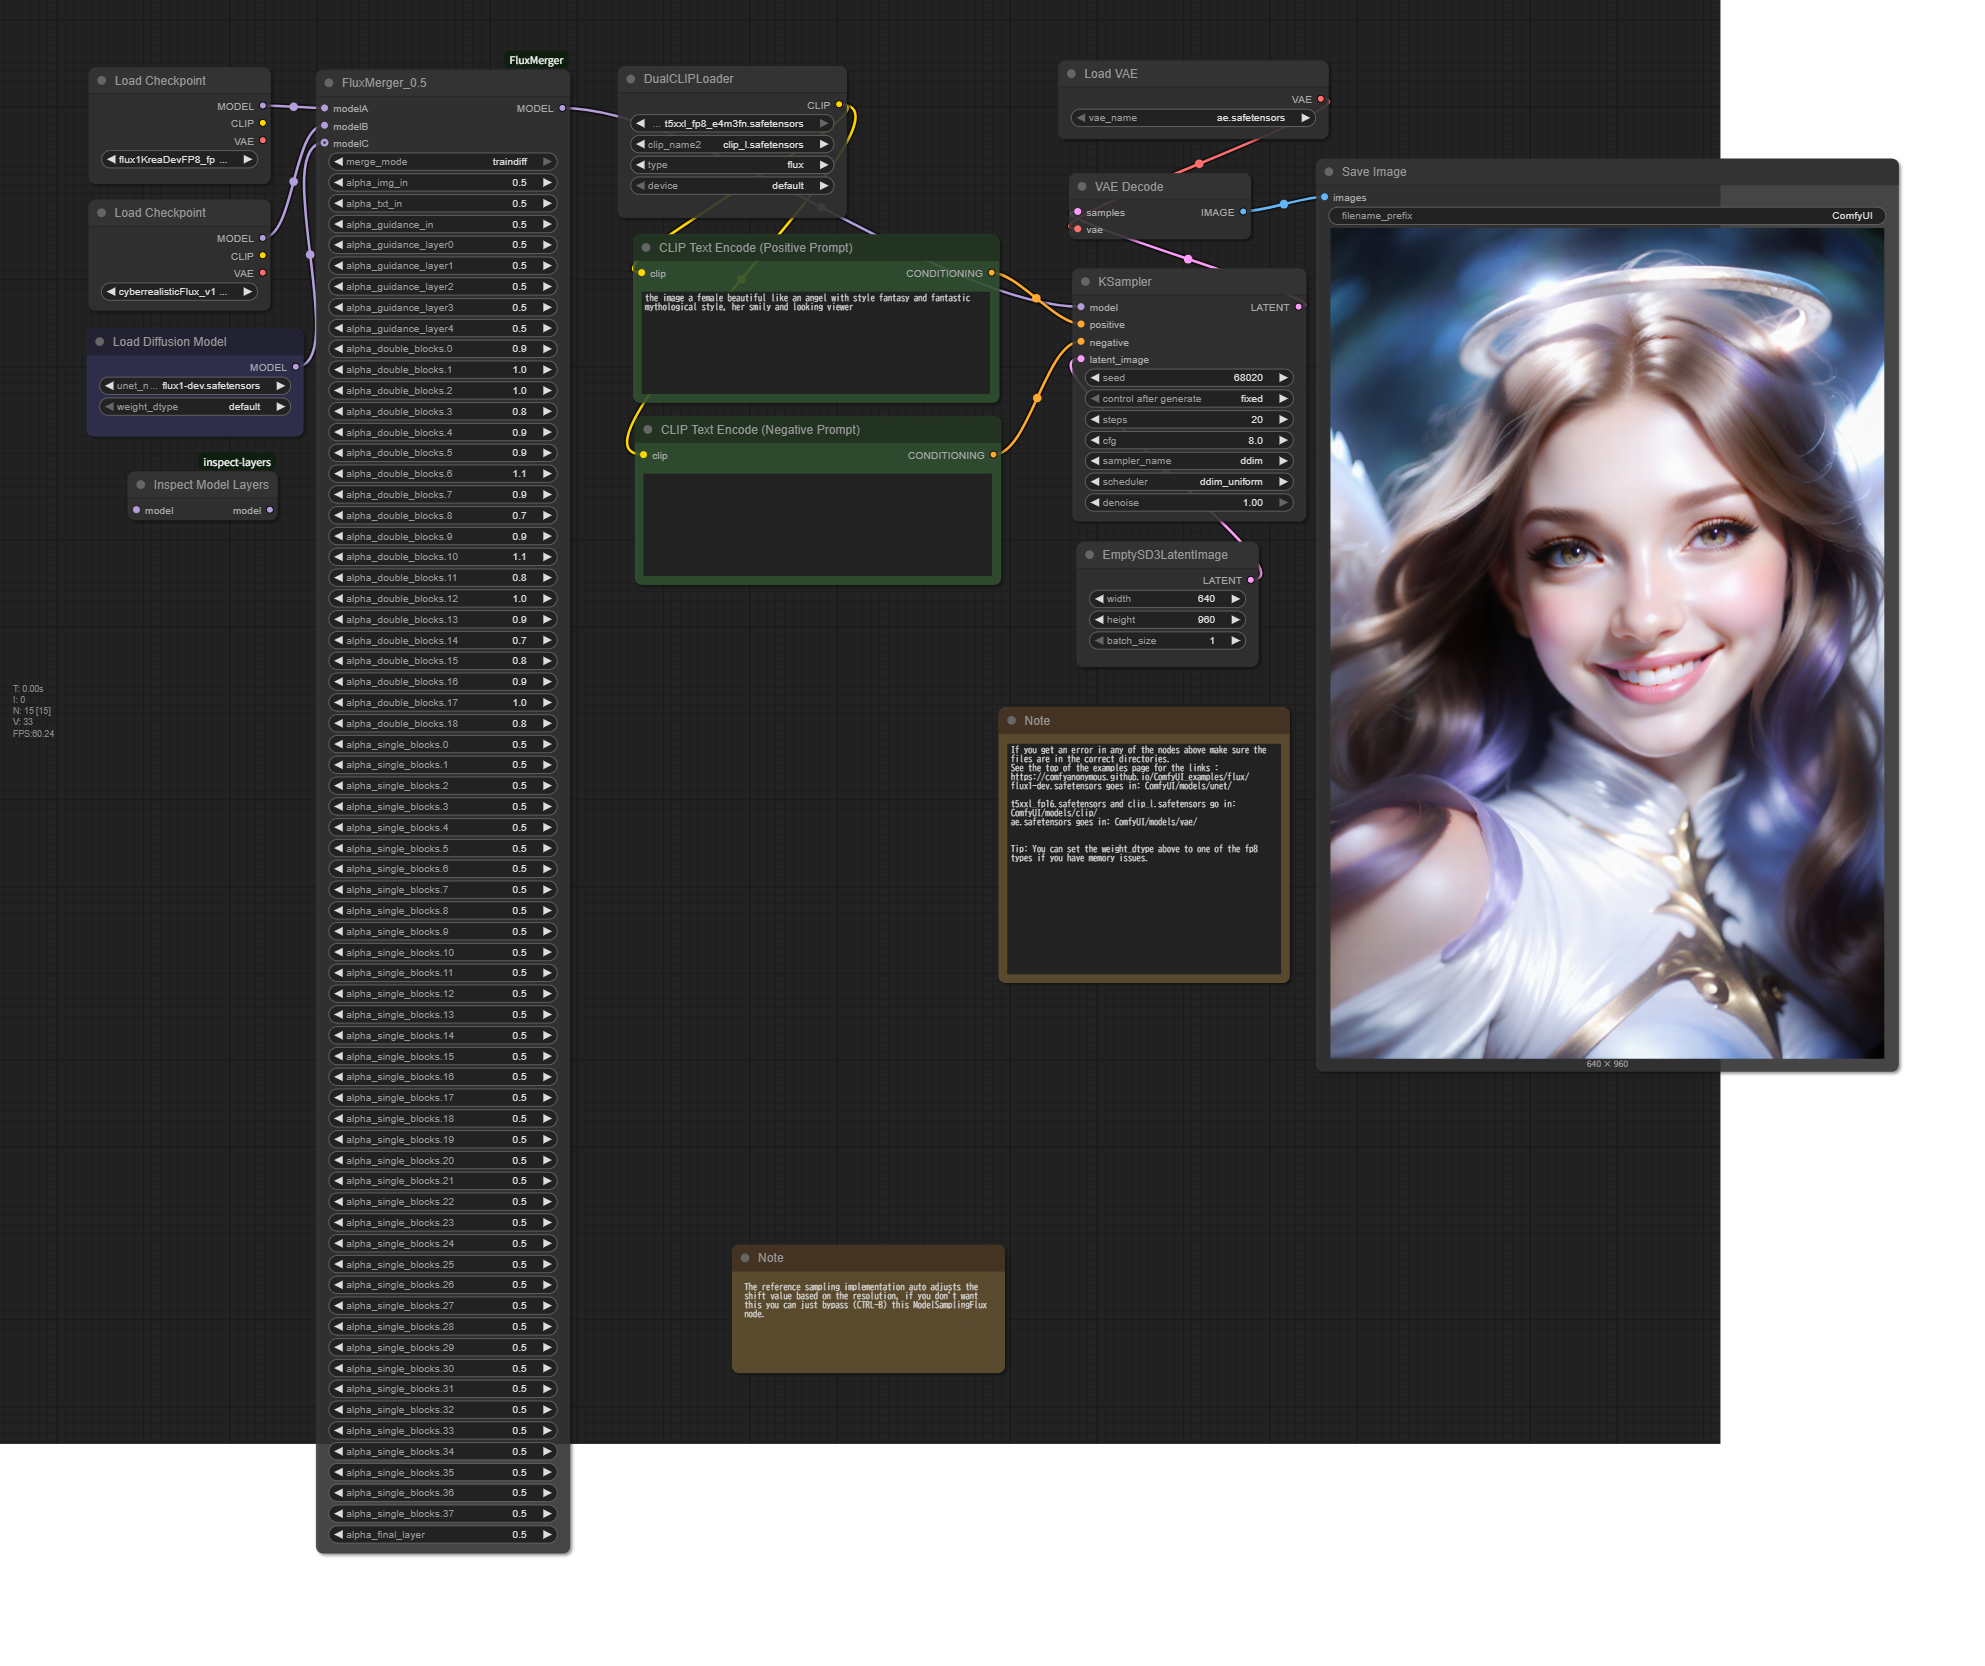This screenshot has width=1985, height=1666.
Task: Open the merge_mode dropdown showing traindiff
Action: click(443, 162)
